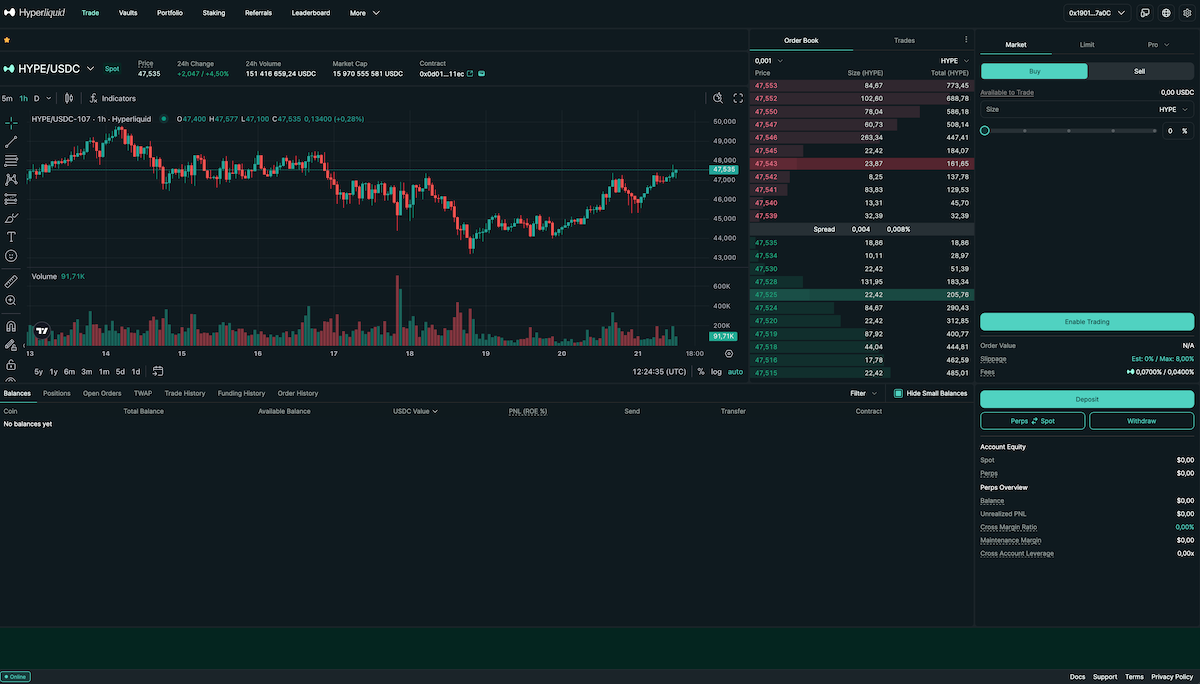Select the brush drawing tool

[x=11, y=217]
